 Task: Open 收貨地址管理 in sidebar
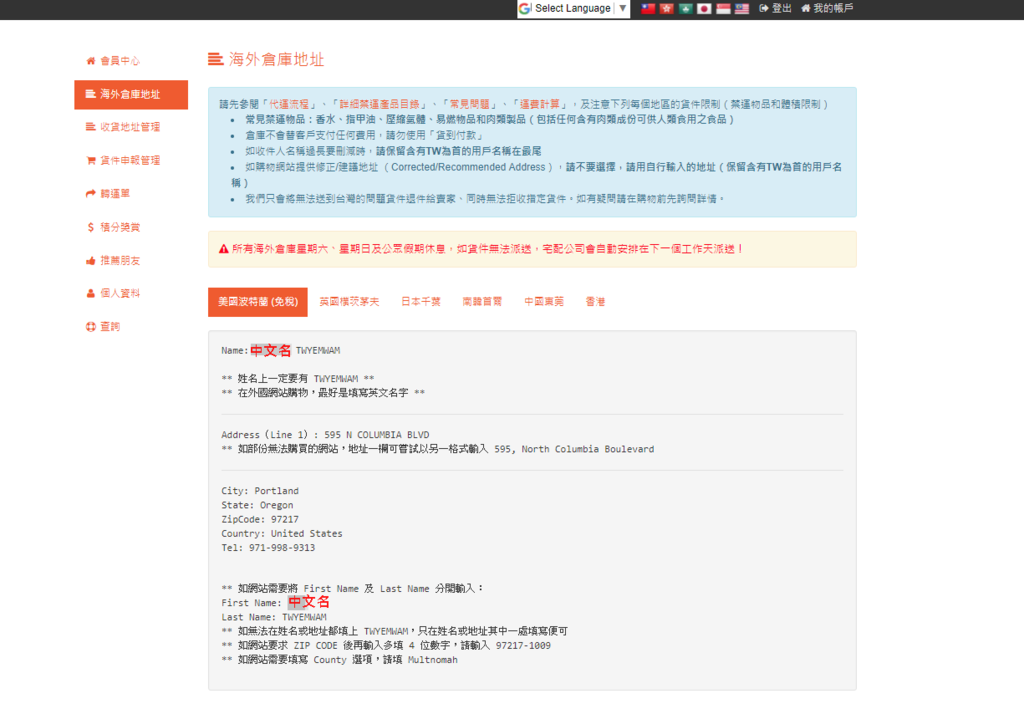click(x=129, y=128)
